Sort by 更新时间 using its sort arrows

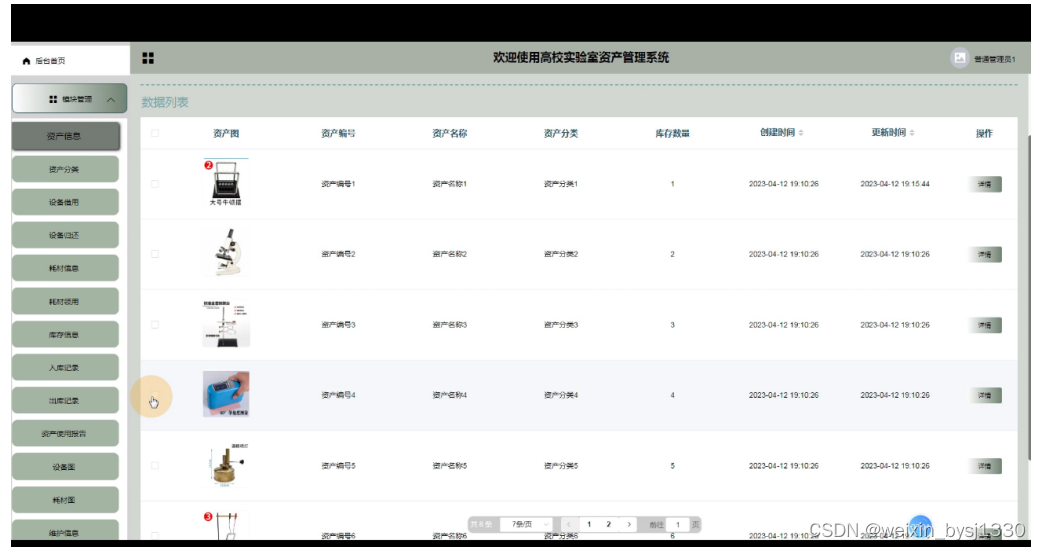[x=912, y=133]
